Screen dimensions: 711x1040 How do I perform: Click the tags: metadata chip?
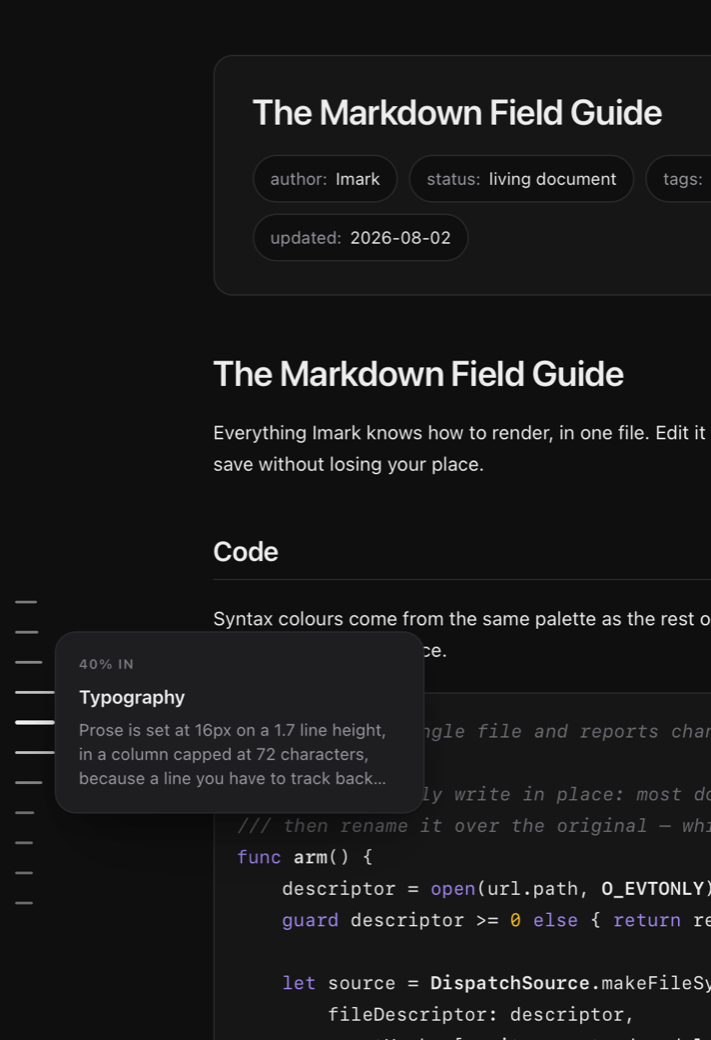pos(679,179)
